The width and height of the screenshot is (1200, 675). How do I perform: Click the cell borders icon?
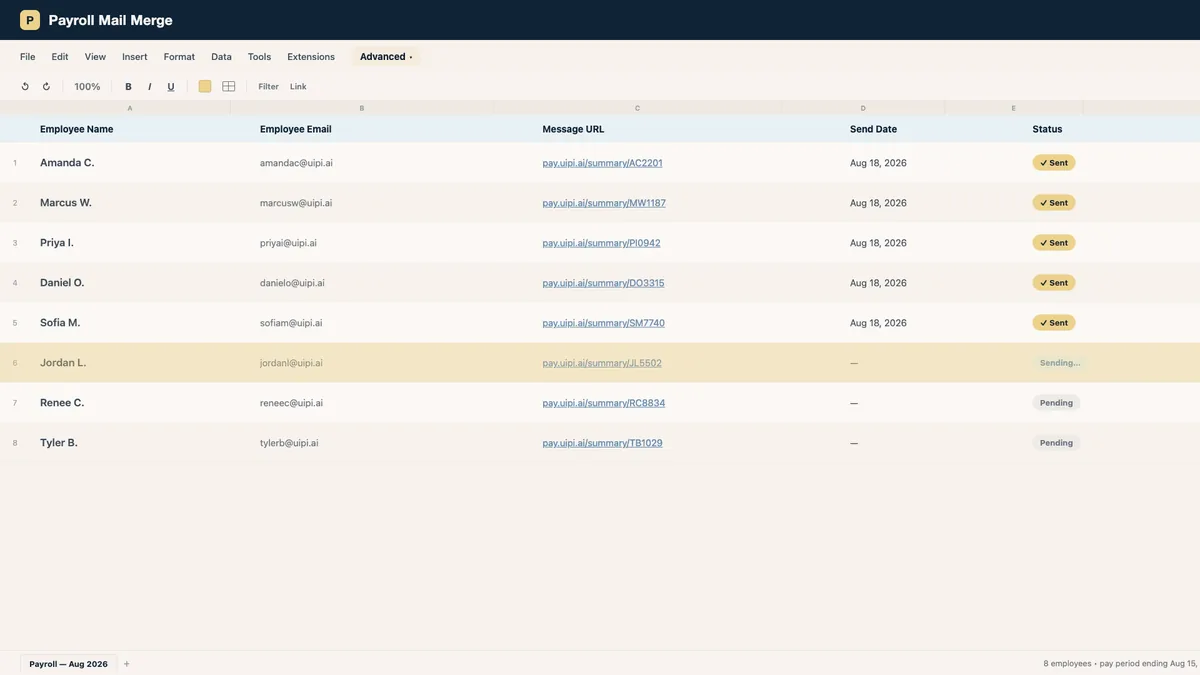(229, 87)
